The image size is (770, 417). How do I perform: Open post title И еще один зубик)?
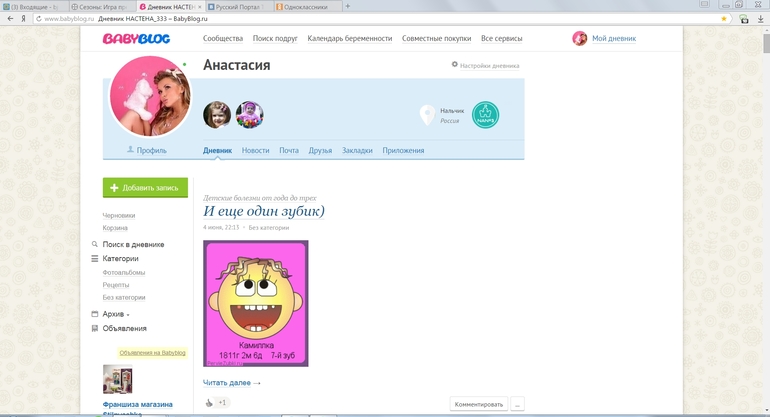[x=264, y=211]
